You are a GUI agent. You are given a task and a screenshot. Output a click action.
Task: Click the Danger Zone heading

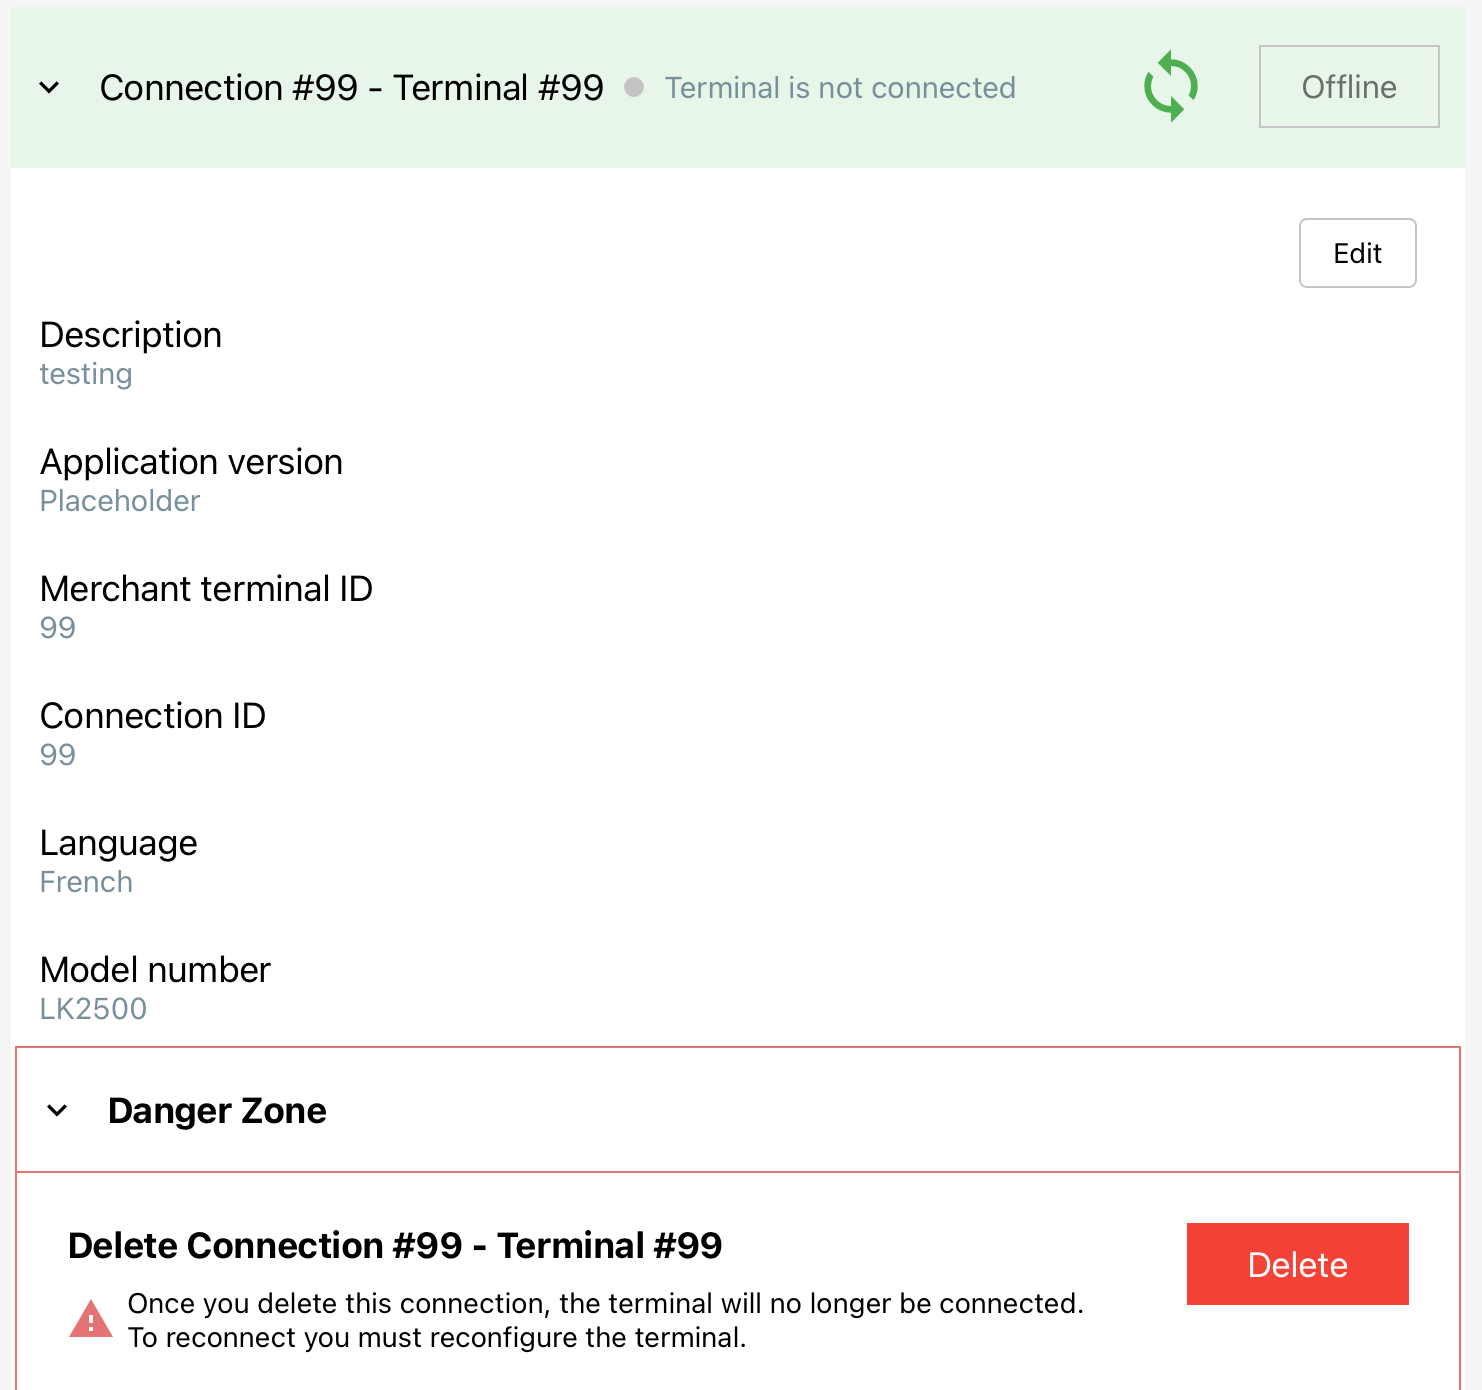[217, 1111]
